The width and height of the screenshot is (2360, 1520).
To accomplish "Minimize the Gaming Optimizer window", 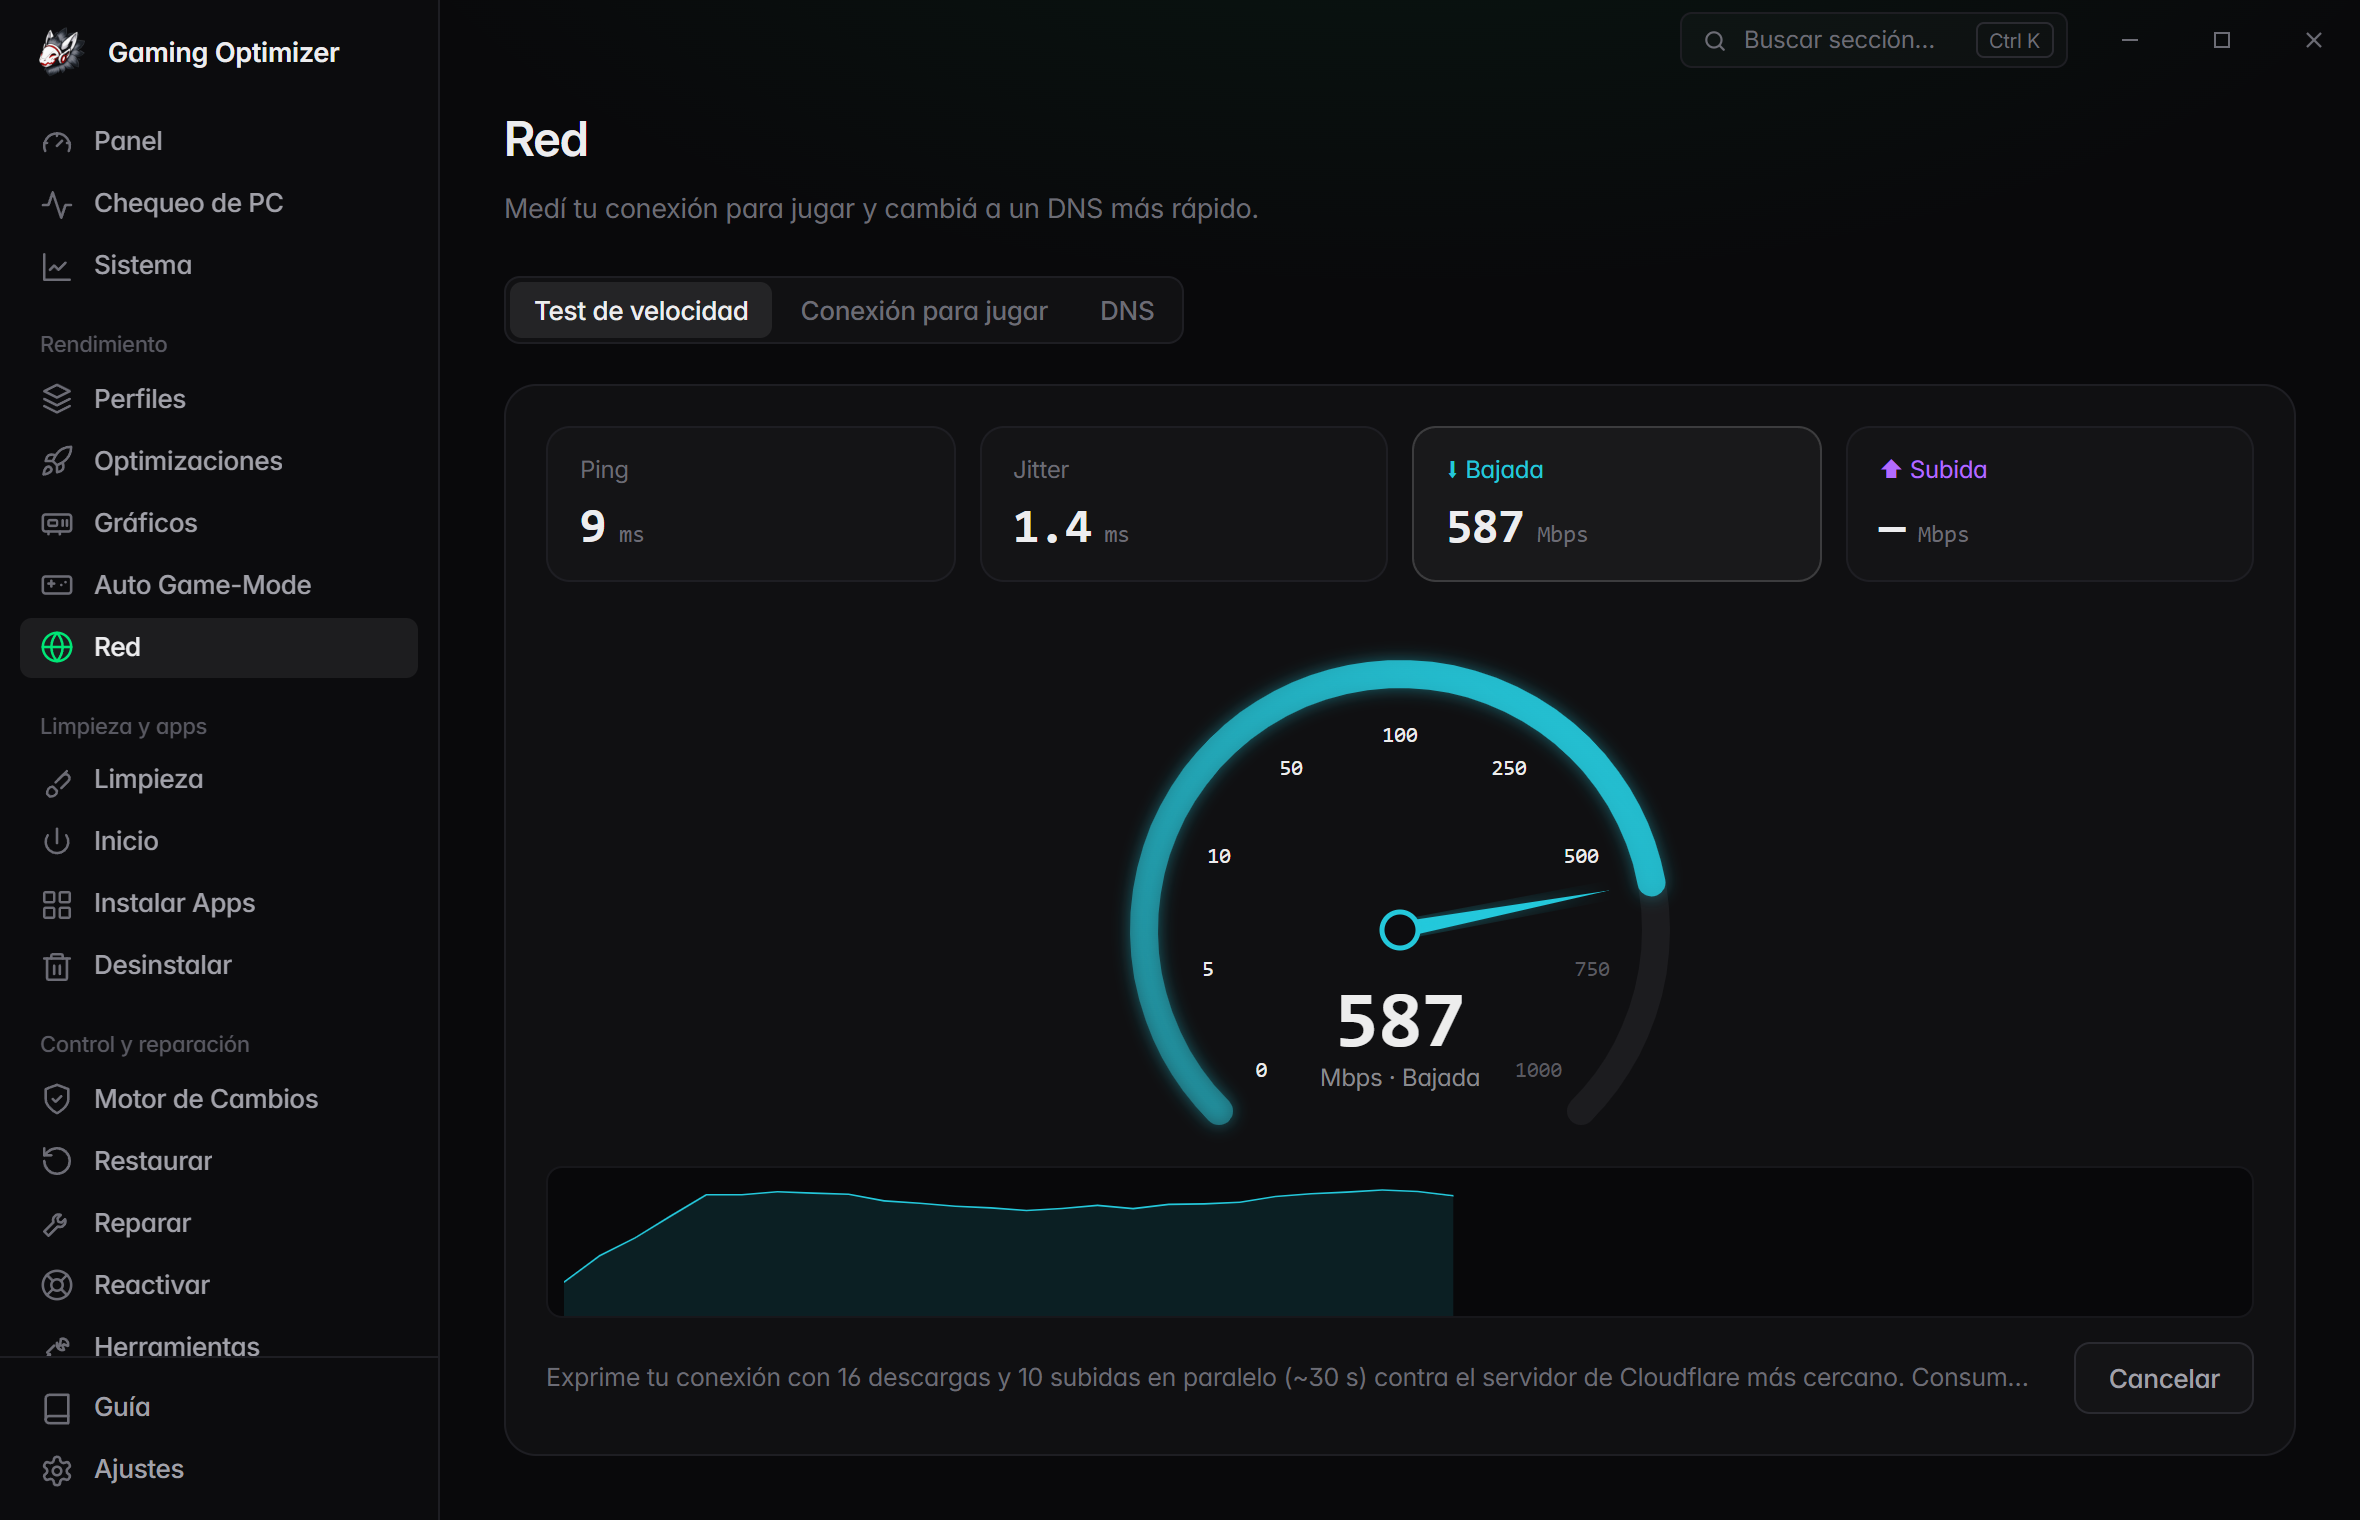I will [2130, 40].
